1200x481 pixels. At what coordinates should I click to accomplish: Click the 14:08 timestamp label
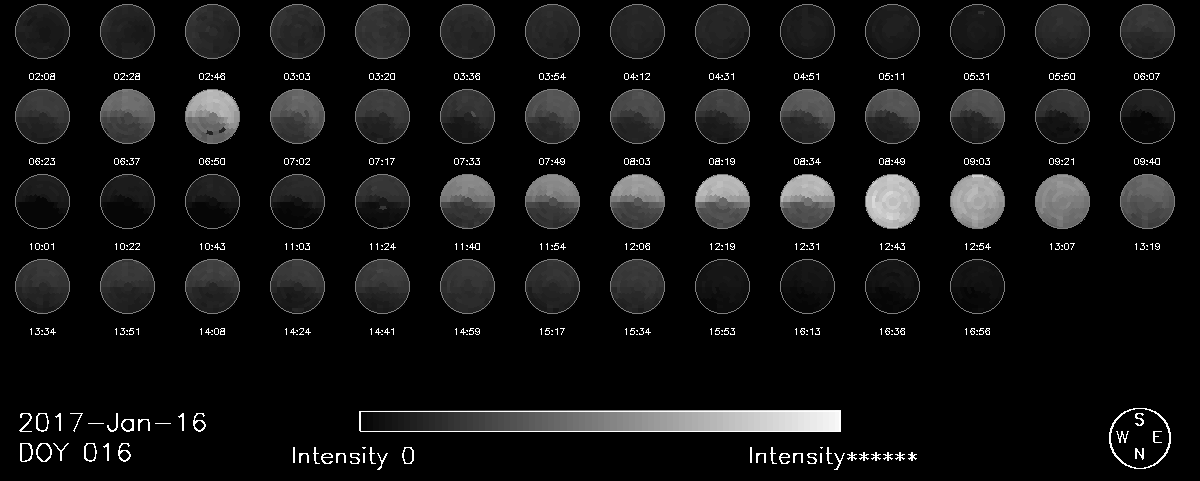pyautogui.click(x=212, y=332)
